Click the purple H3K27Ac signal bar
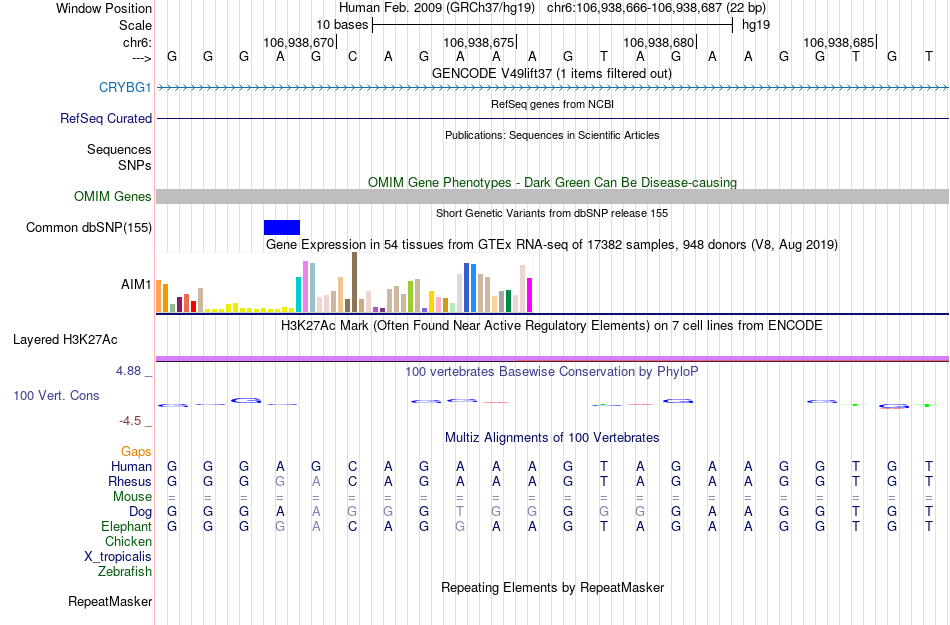 [x=553, y=359]
